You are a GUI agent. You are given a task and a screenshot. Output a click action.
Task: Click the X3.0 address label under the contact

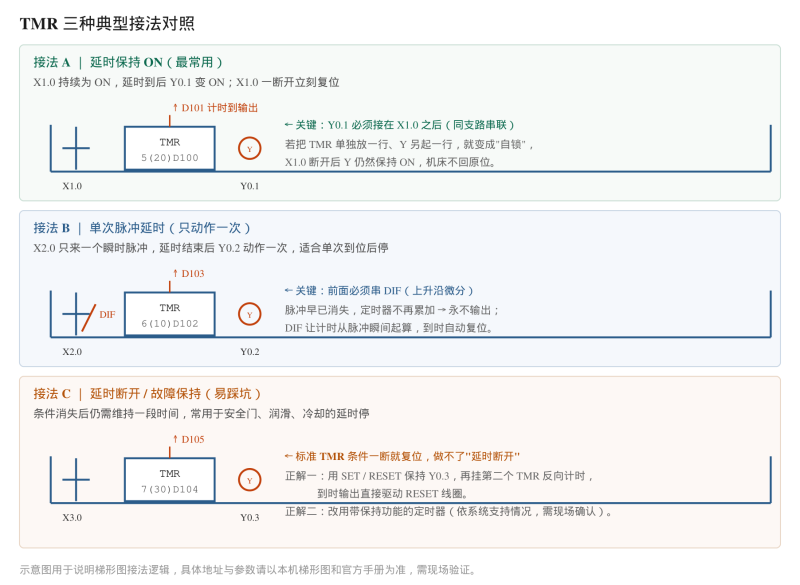[72, 518]
